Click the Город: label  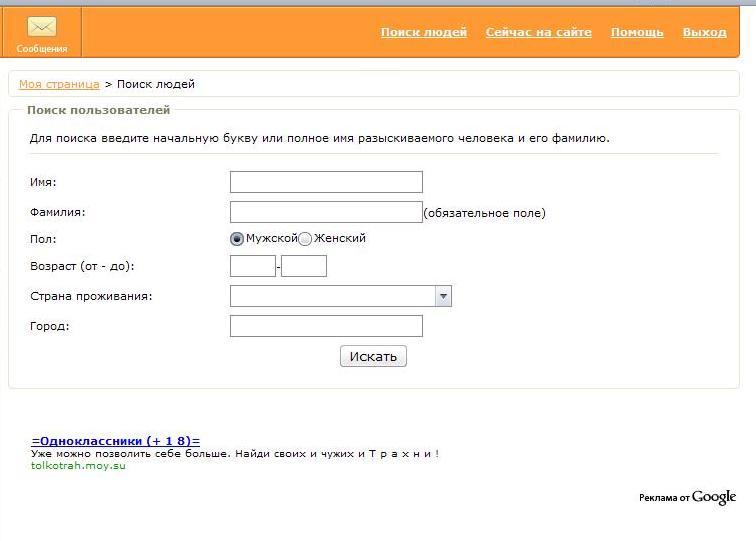click(50, 326)
